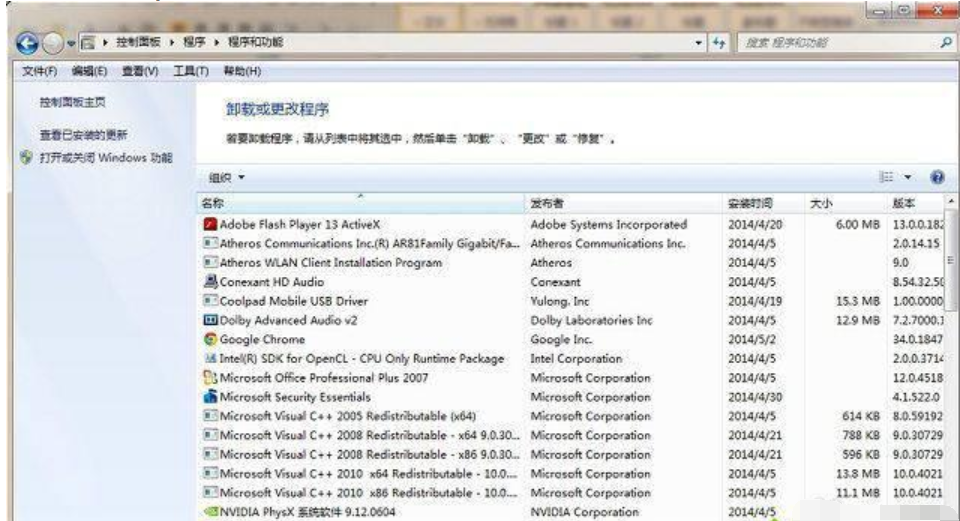Click the Dolby Advanced Audio v2 icon
This screenshot has width=960, height=521.
210,321
